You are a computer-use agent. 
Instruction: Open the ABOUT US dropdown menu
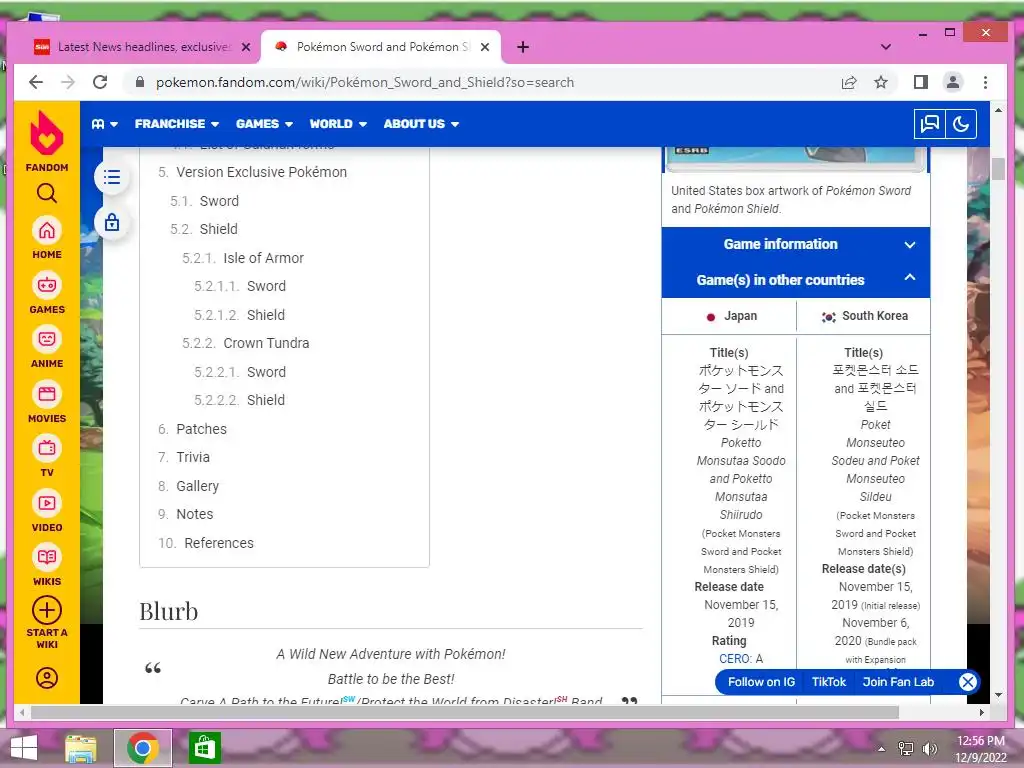coord(421,123)
